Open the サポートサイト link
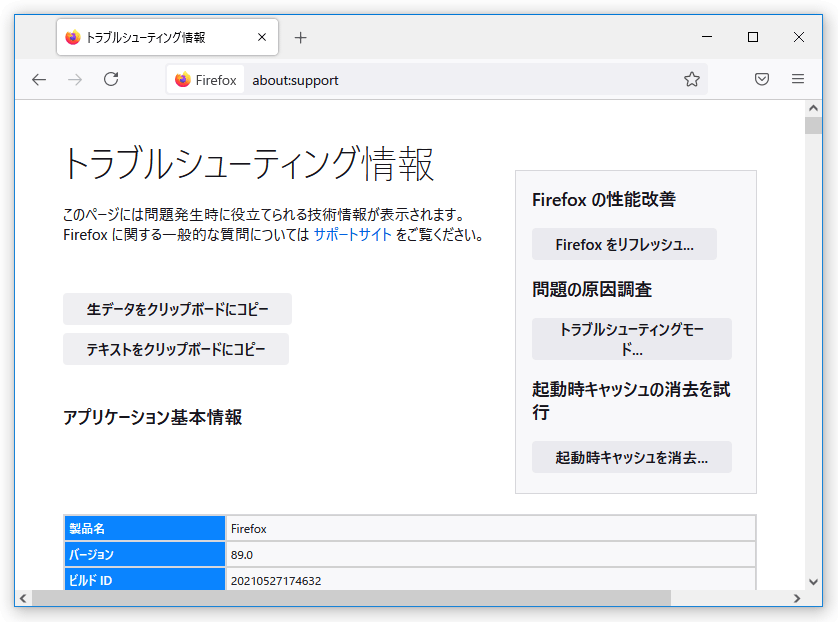This screenshot has height=622, width=838. [353, 235]
